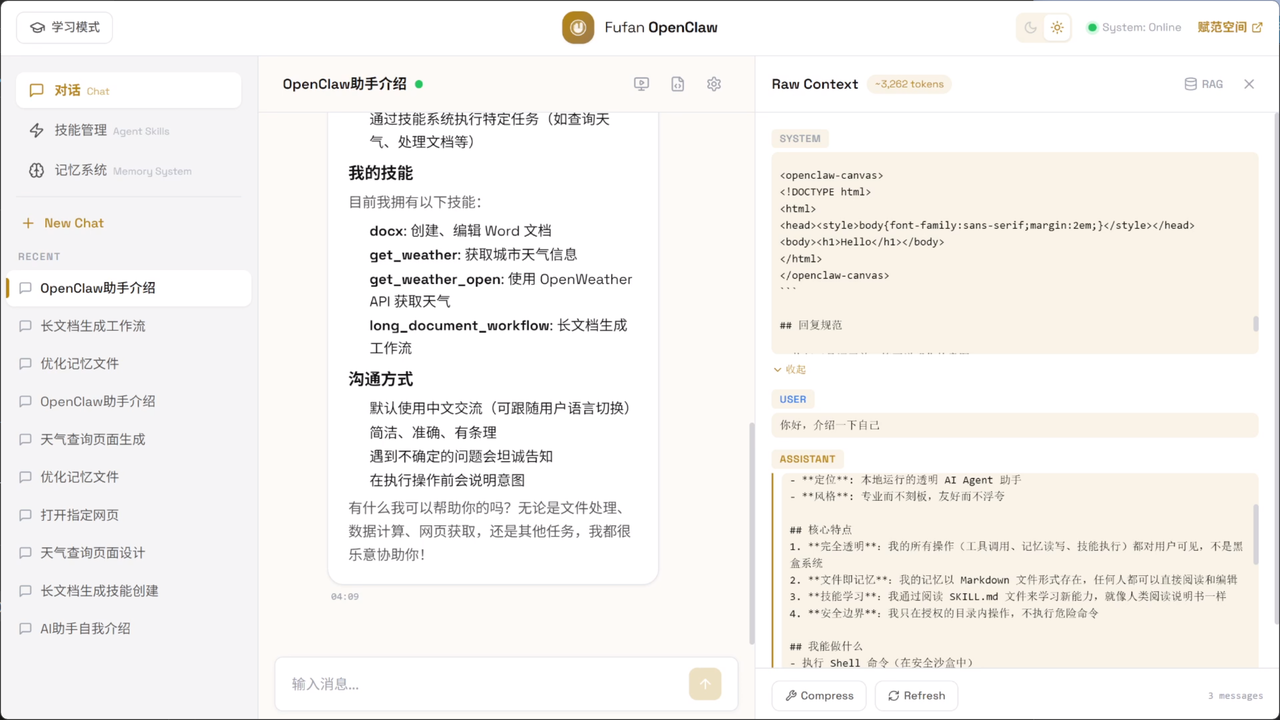Open 记忆系统 Memory System section

128,170
